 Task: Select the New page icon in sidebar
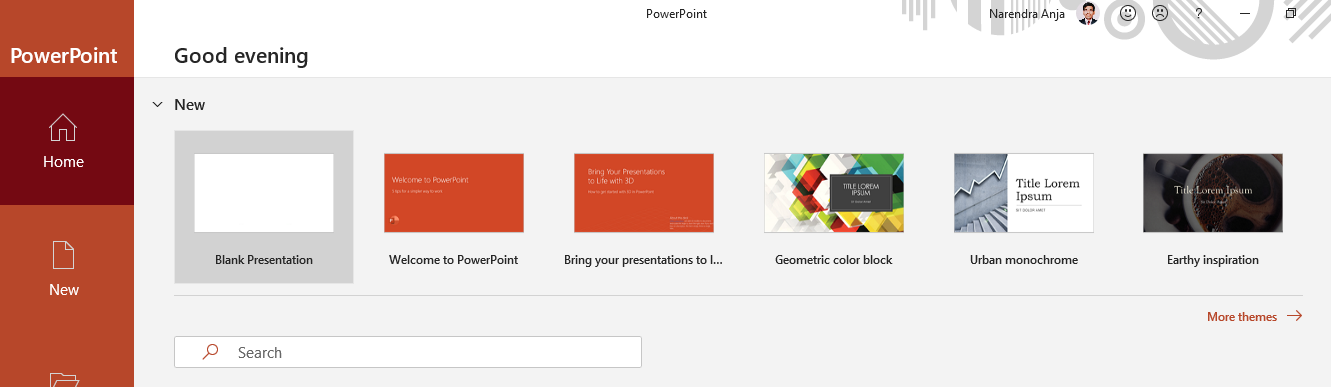(64, 255)
